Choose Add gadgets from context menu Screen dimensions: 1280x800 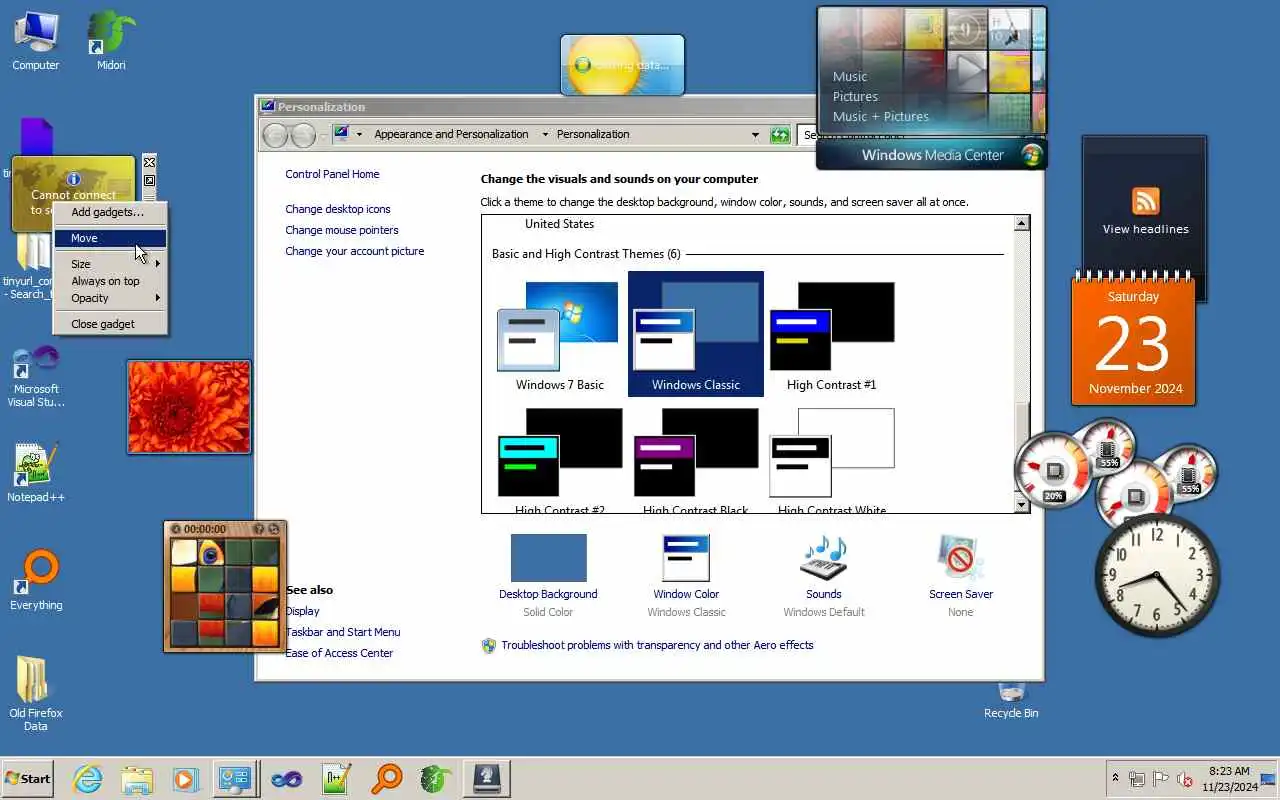pyautogui.click(x=110, y=212)
